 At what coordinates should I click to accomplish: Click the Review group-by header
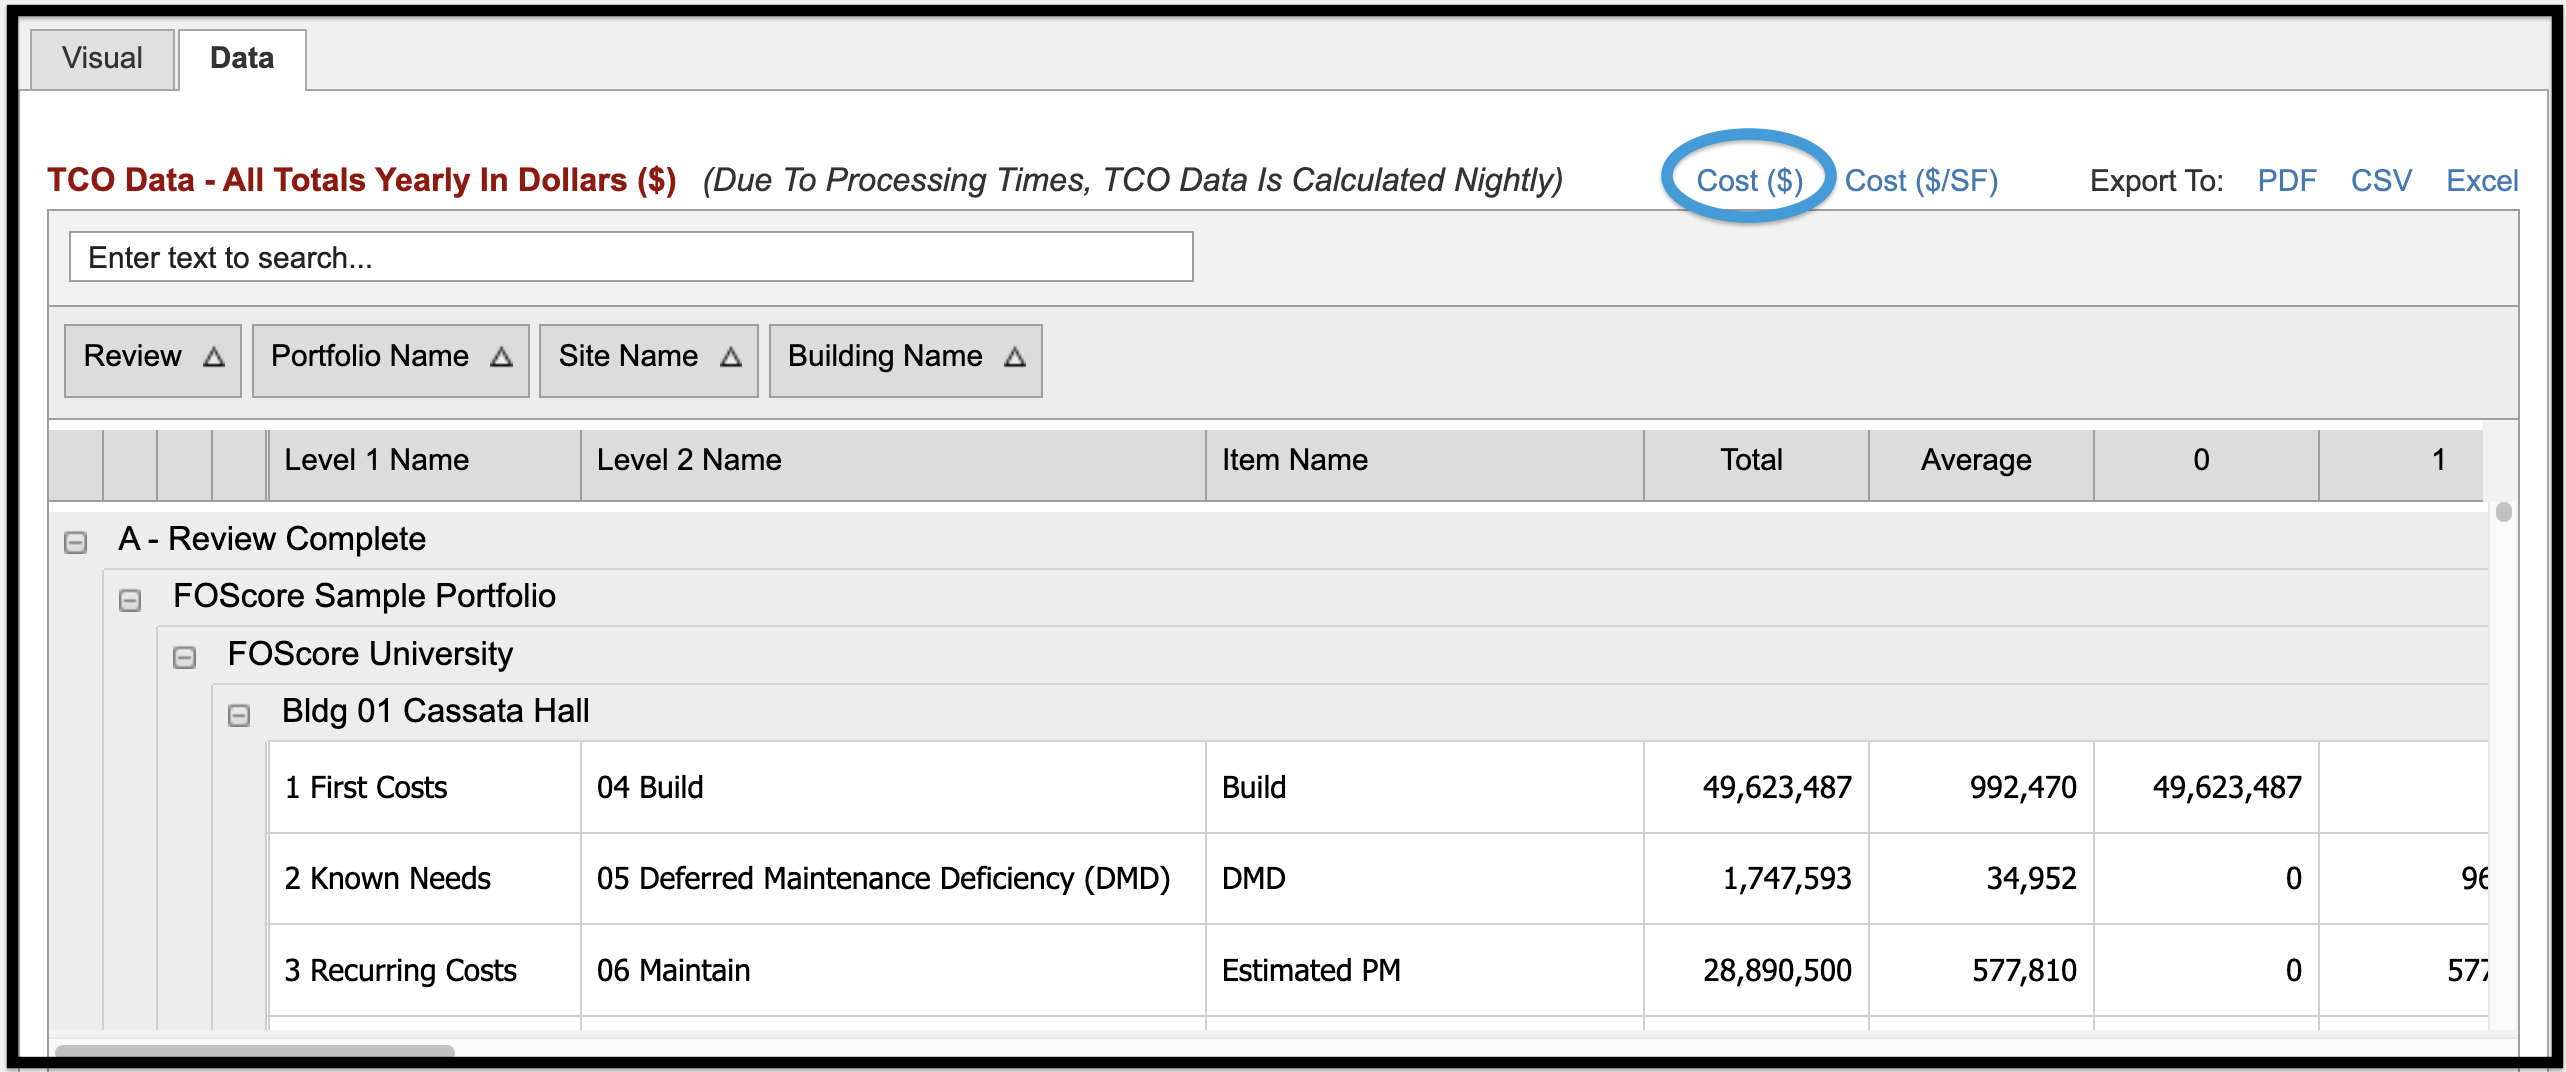click(153, 360)
